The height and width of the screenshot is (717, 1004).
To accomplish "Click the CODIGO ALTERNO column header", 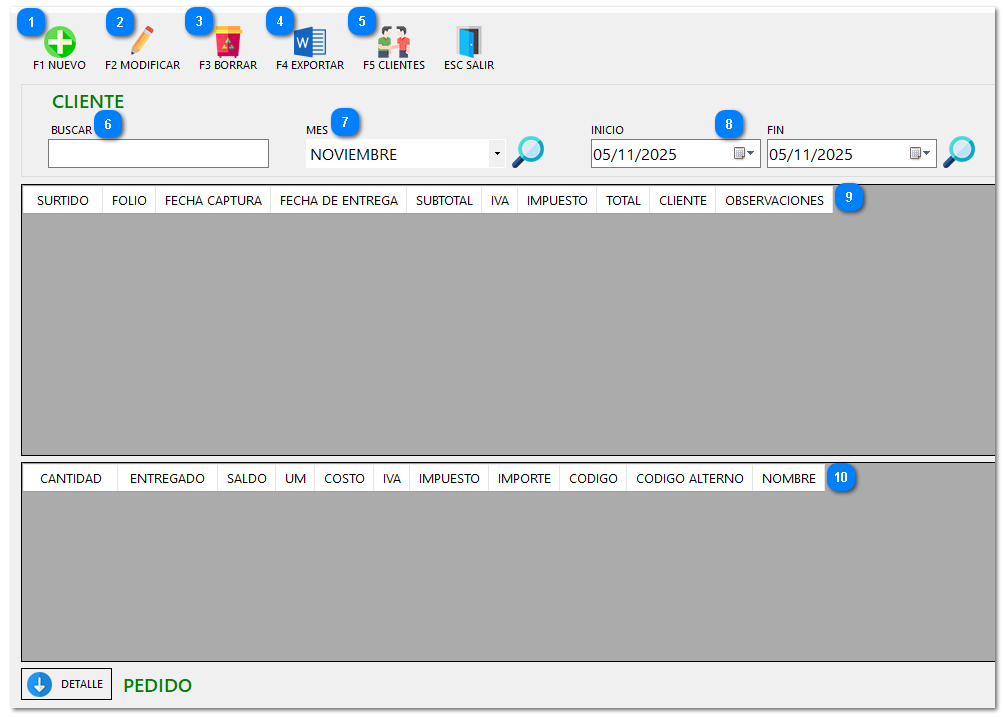I will 689,479.
